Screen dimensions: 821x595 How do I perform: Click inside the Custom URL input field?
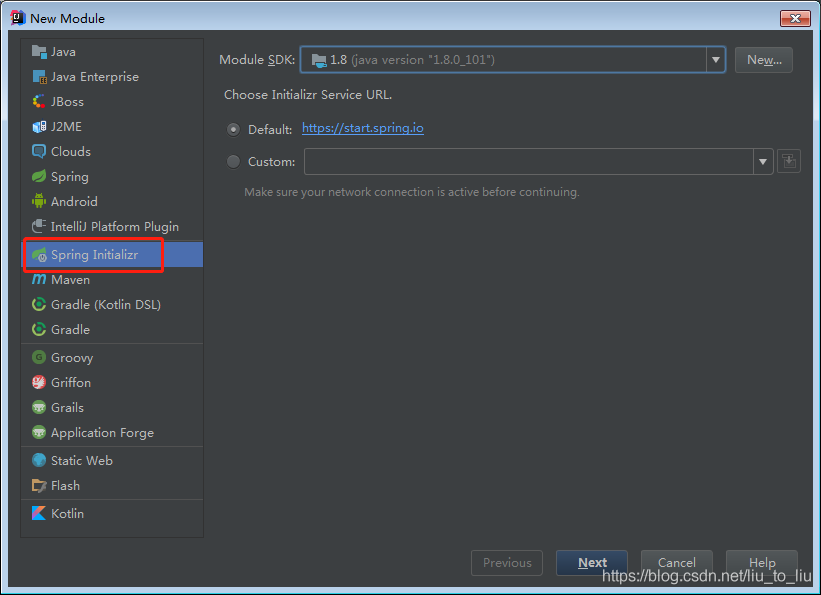tap(529, 161)
